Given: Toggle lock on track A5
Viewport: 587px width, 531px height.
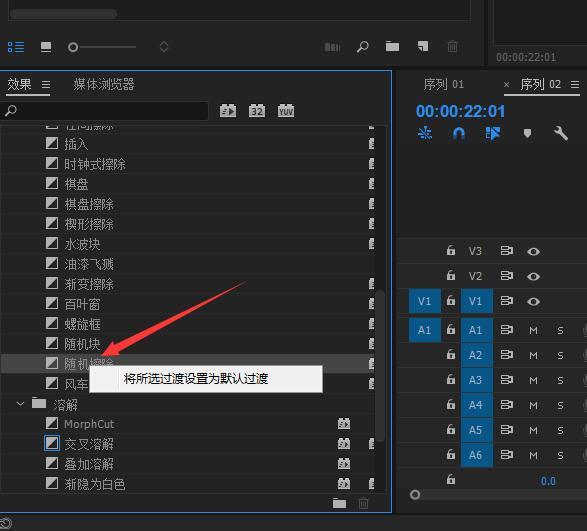Looking at the screenshot, I should click(x=451, y=430).
